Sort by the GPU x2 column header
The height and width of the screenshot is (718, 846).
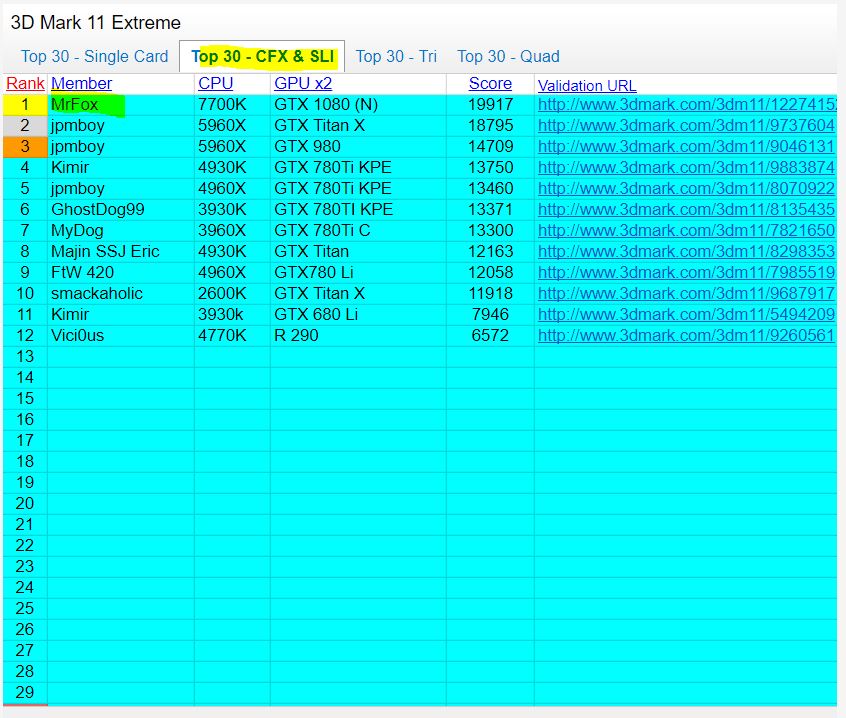coord(303,84)
